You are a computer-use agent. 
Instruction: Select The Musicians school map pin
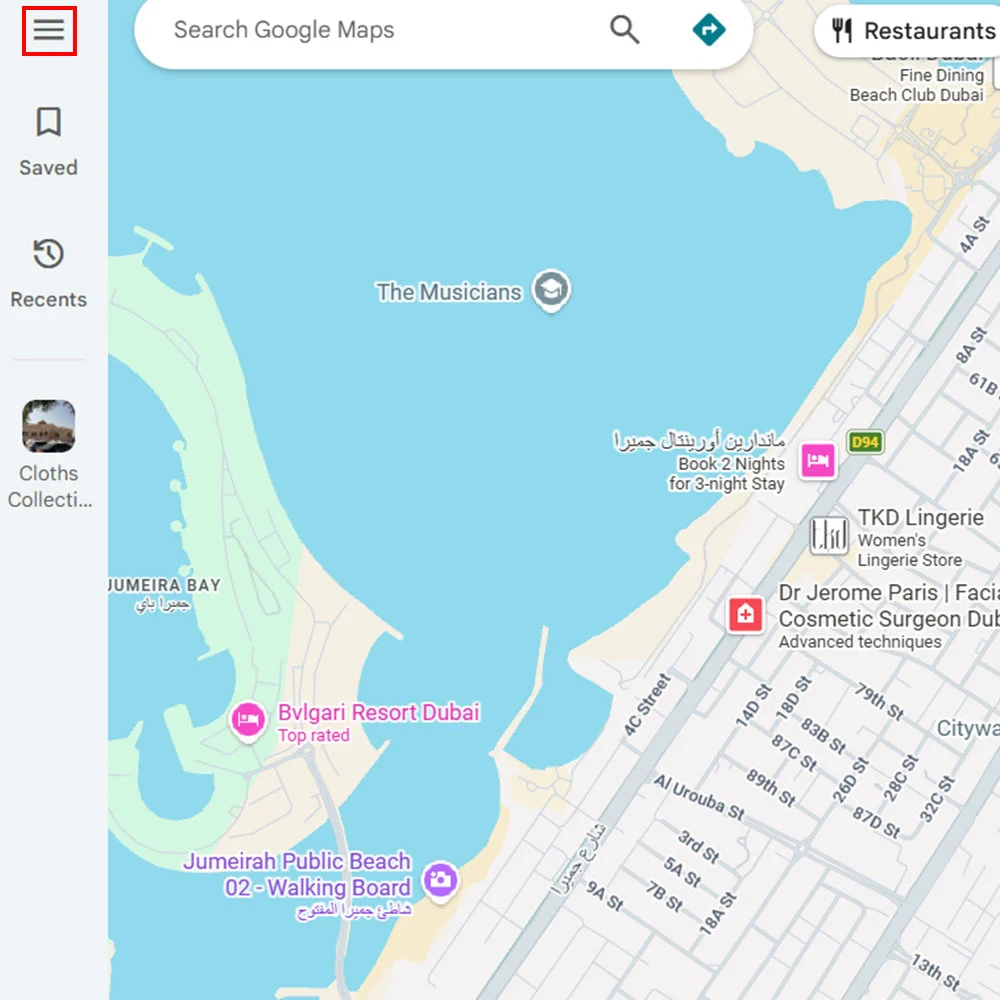pos(552,290)
